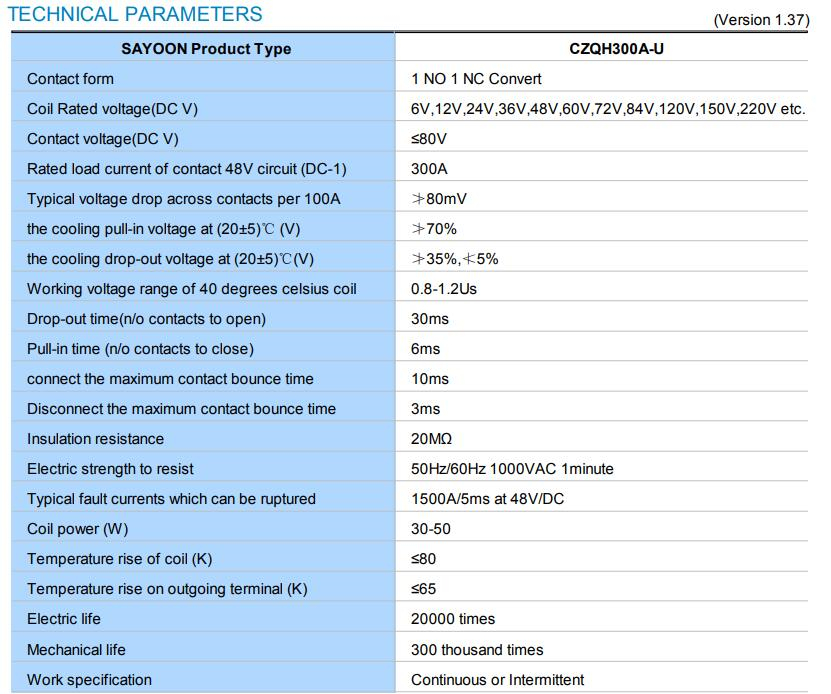Click the 300 thousand times value

[477, 650]
